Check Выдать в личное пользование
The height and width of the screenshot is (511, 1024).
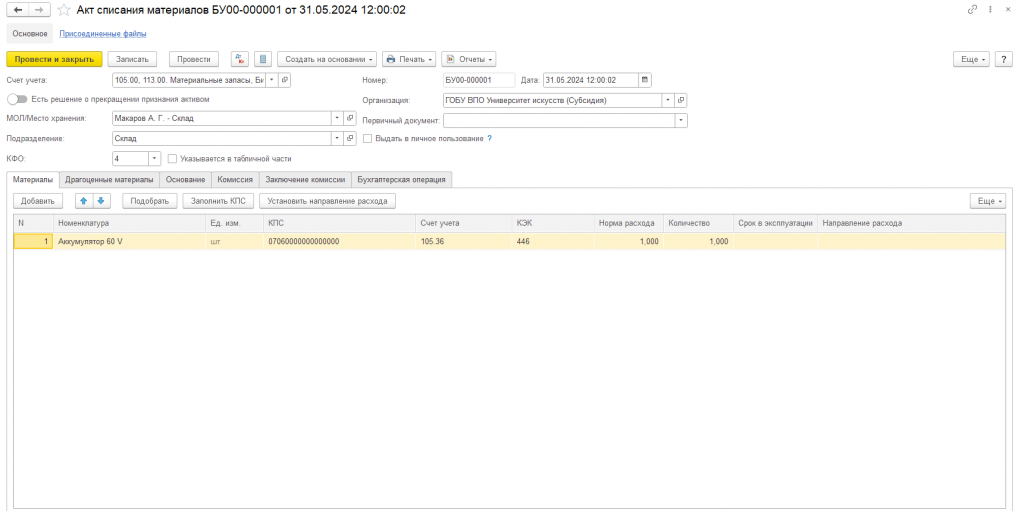click(368, 139)
